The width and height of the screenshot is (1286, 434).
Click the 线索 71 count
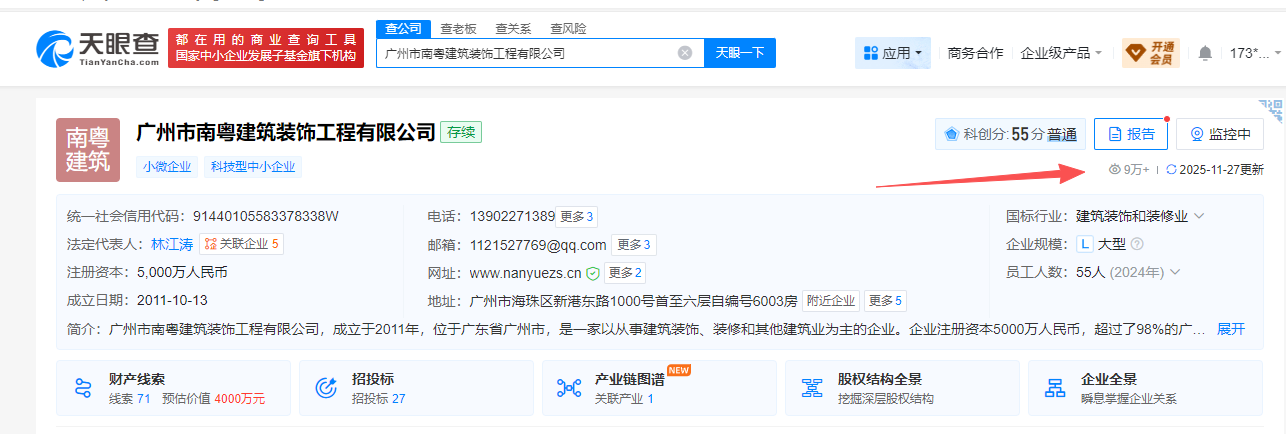[x=129, y=399]
